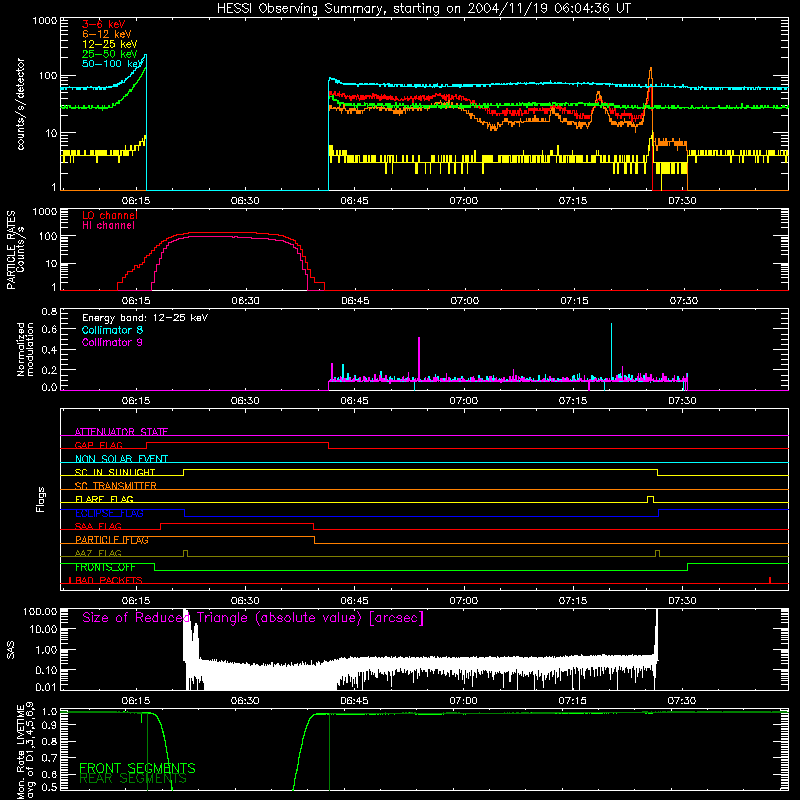Viewport: 800px width, 800px height.
Task: Select the yellow 12-25 keV legend entry
Action: point(109,44)
